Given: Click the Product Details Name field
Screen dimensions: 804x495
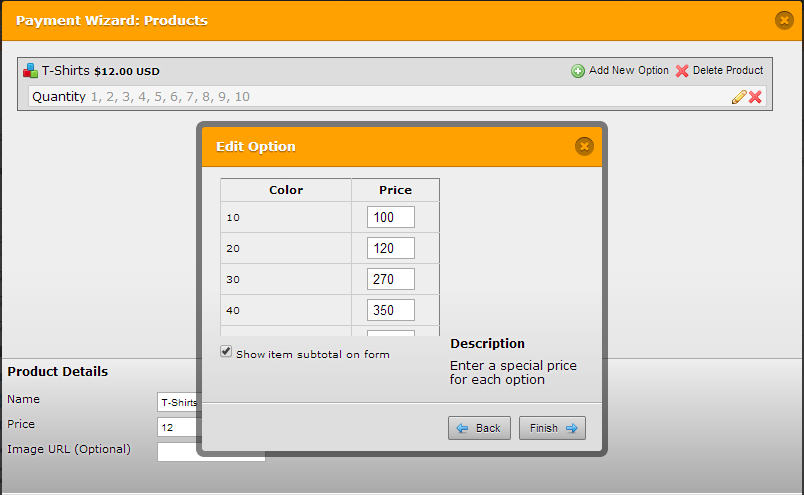Looking at the screenshot, I should point(178,402).
